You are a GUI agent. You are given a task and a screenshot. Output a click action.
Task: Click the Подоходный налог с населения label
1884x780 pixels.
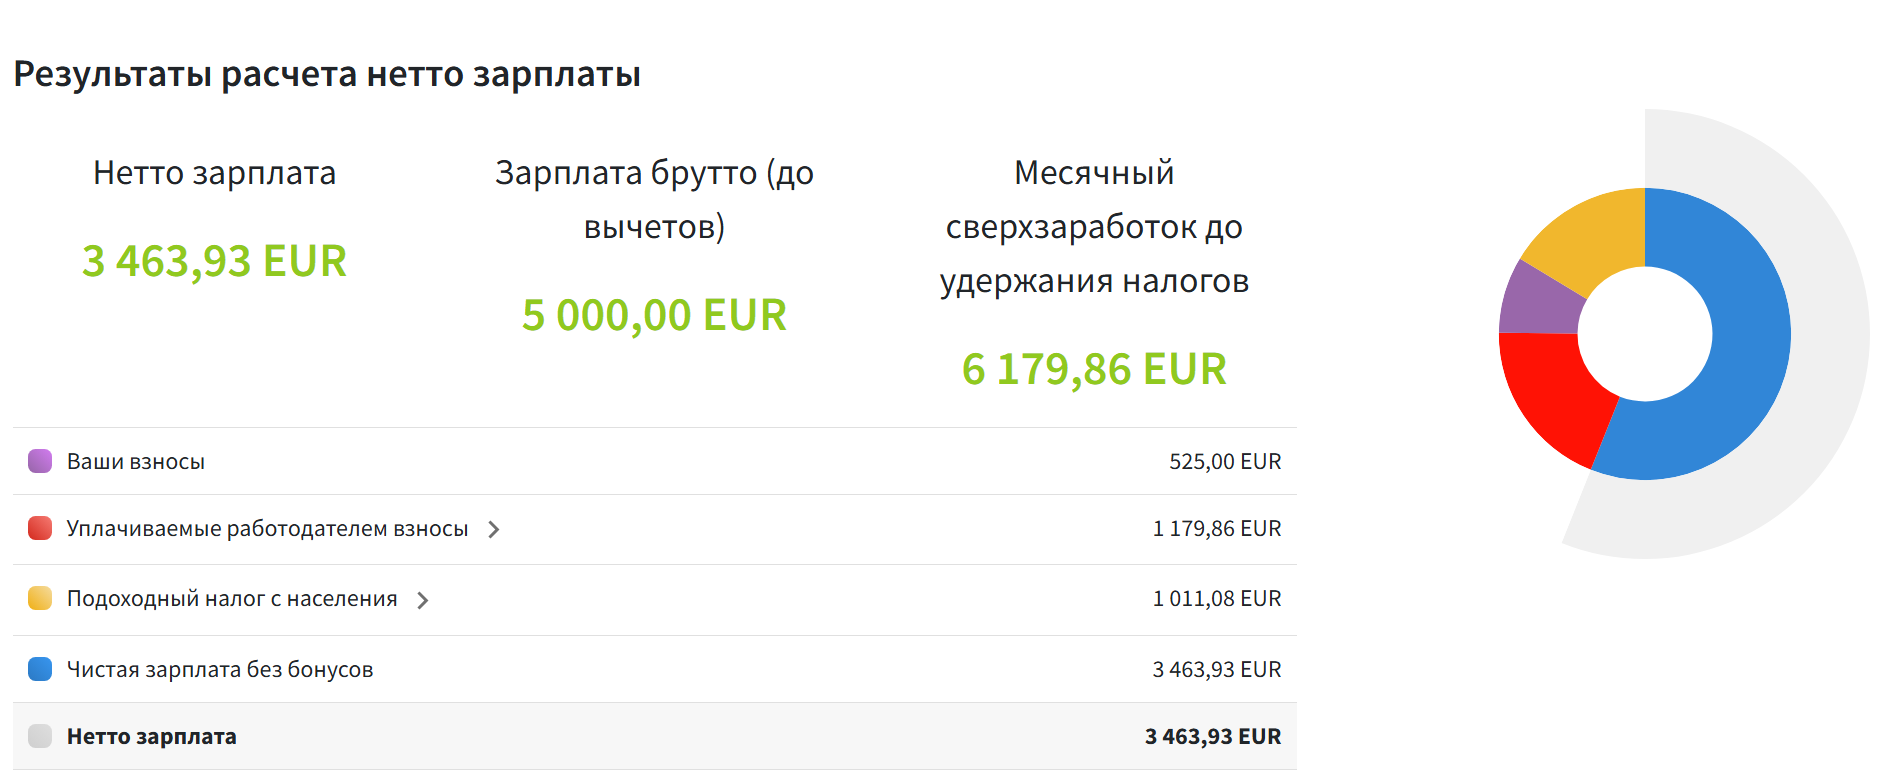coord(231,598)
